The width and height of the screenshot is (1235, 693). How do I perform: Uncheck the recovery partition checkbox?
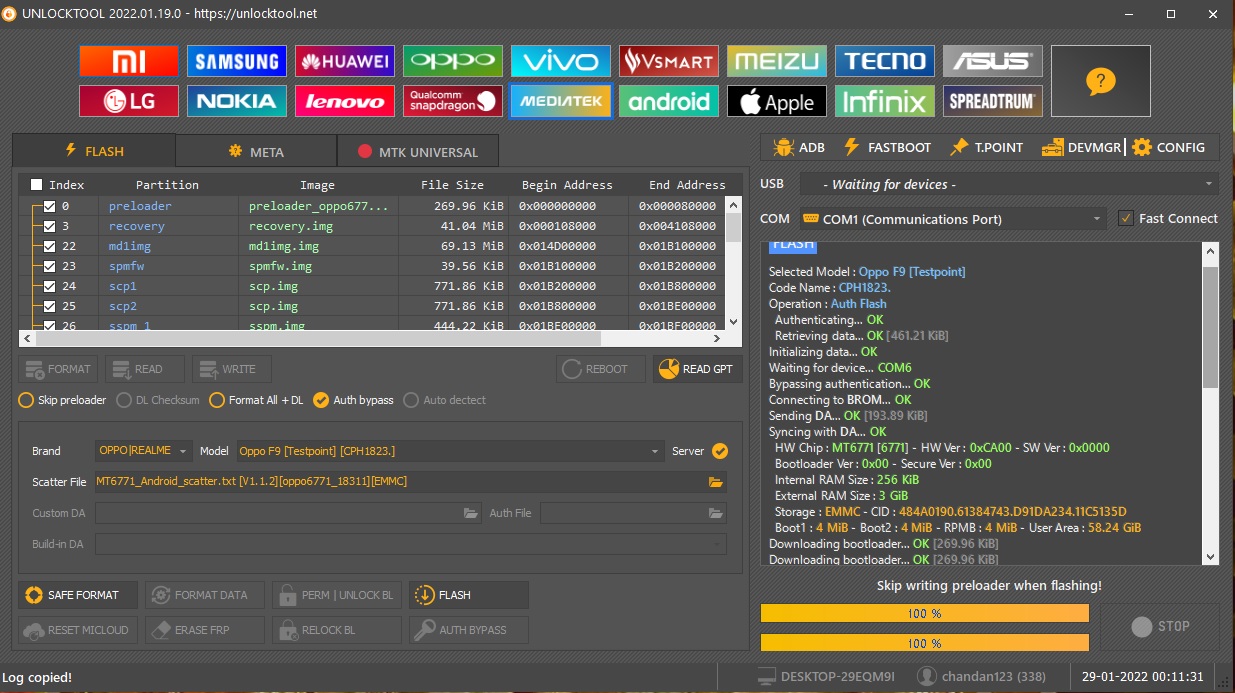49,226
